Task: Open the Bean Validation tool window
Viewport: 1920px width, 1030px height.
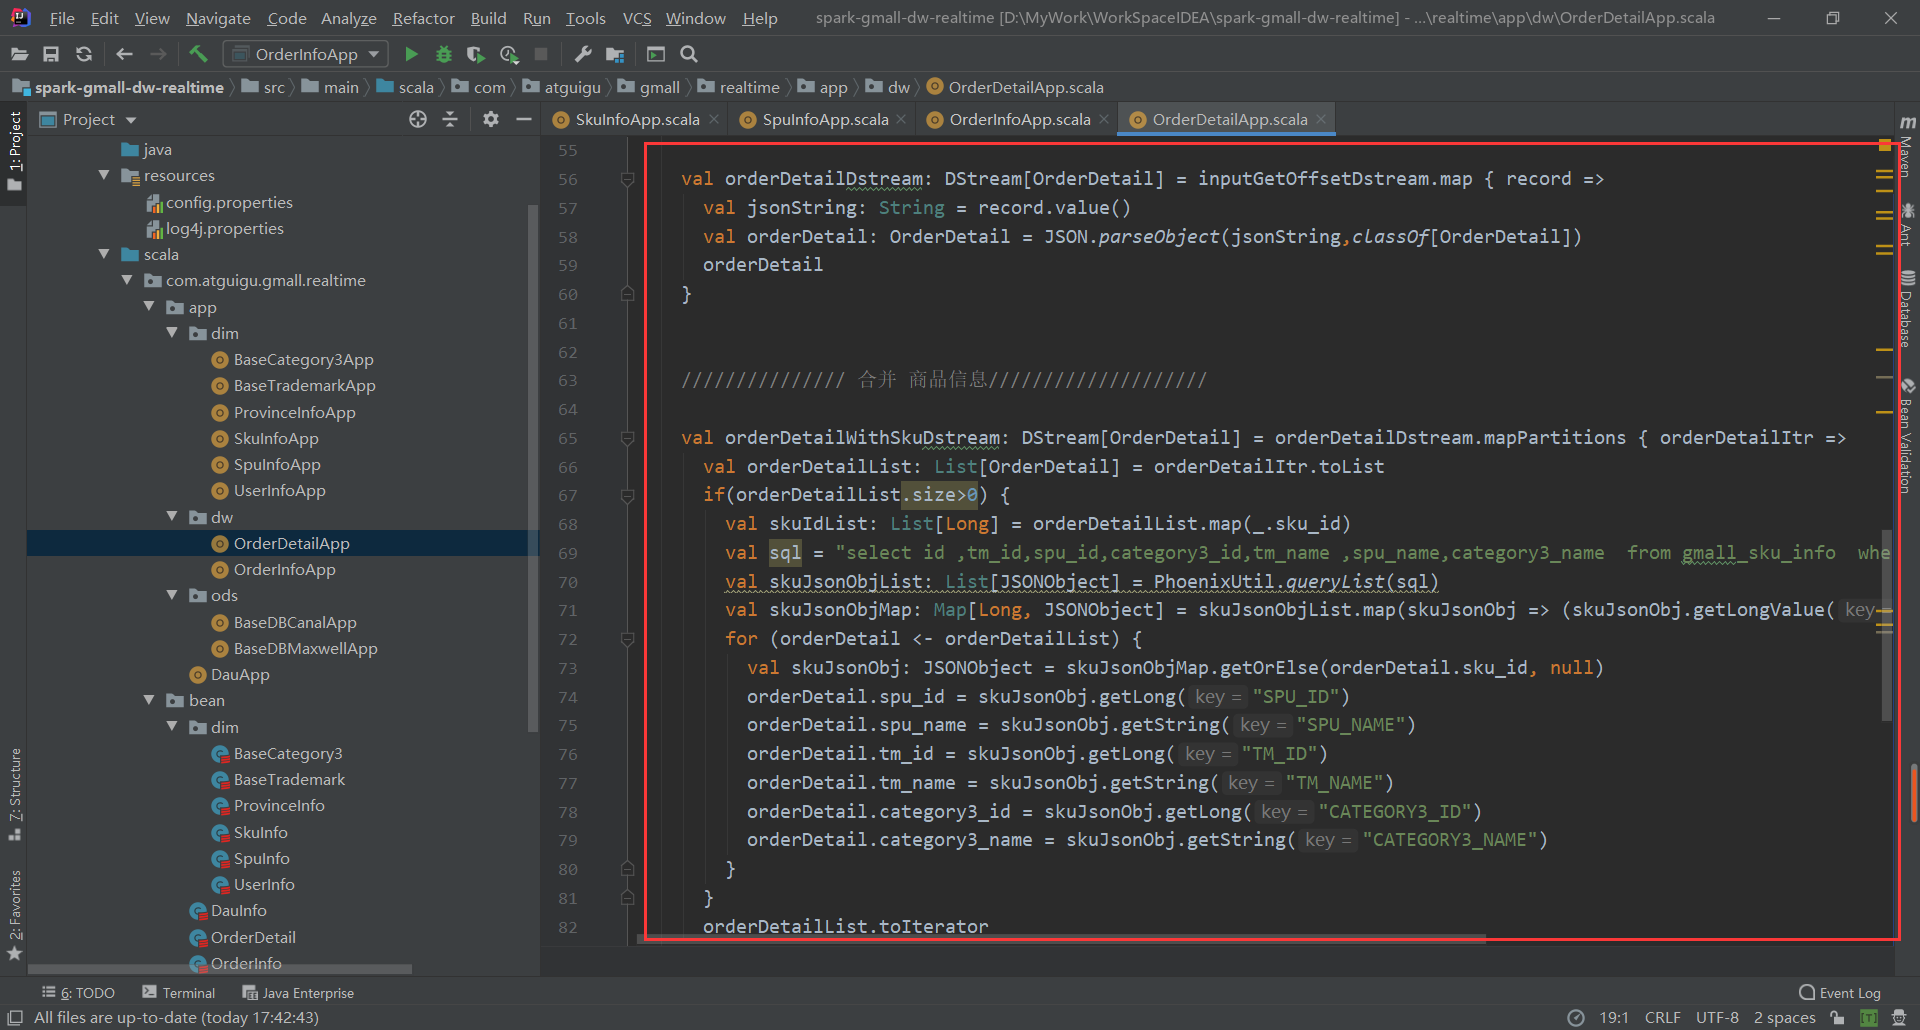Action: [1907, 436]
